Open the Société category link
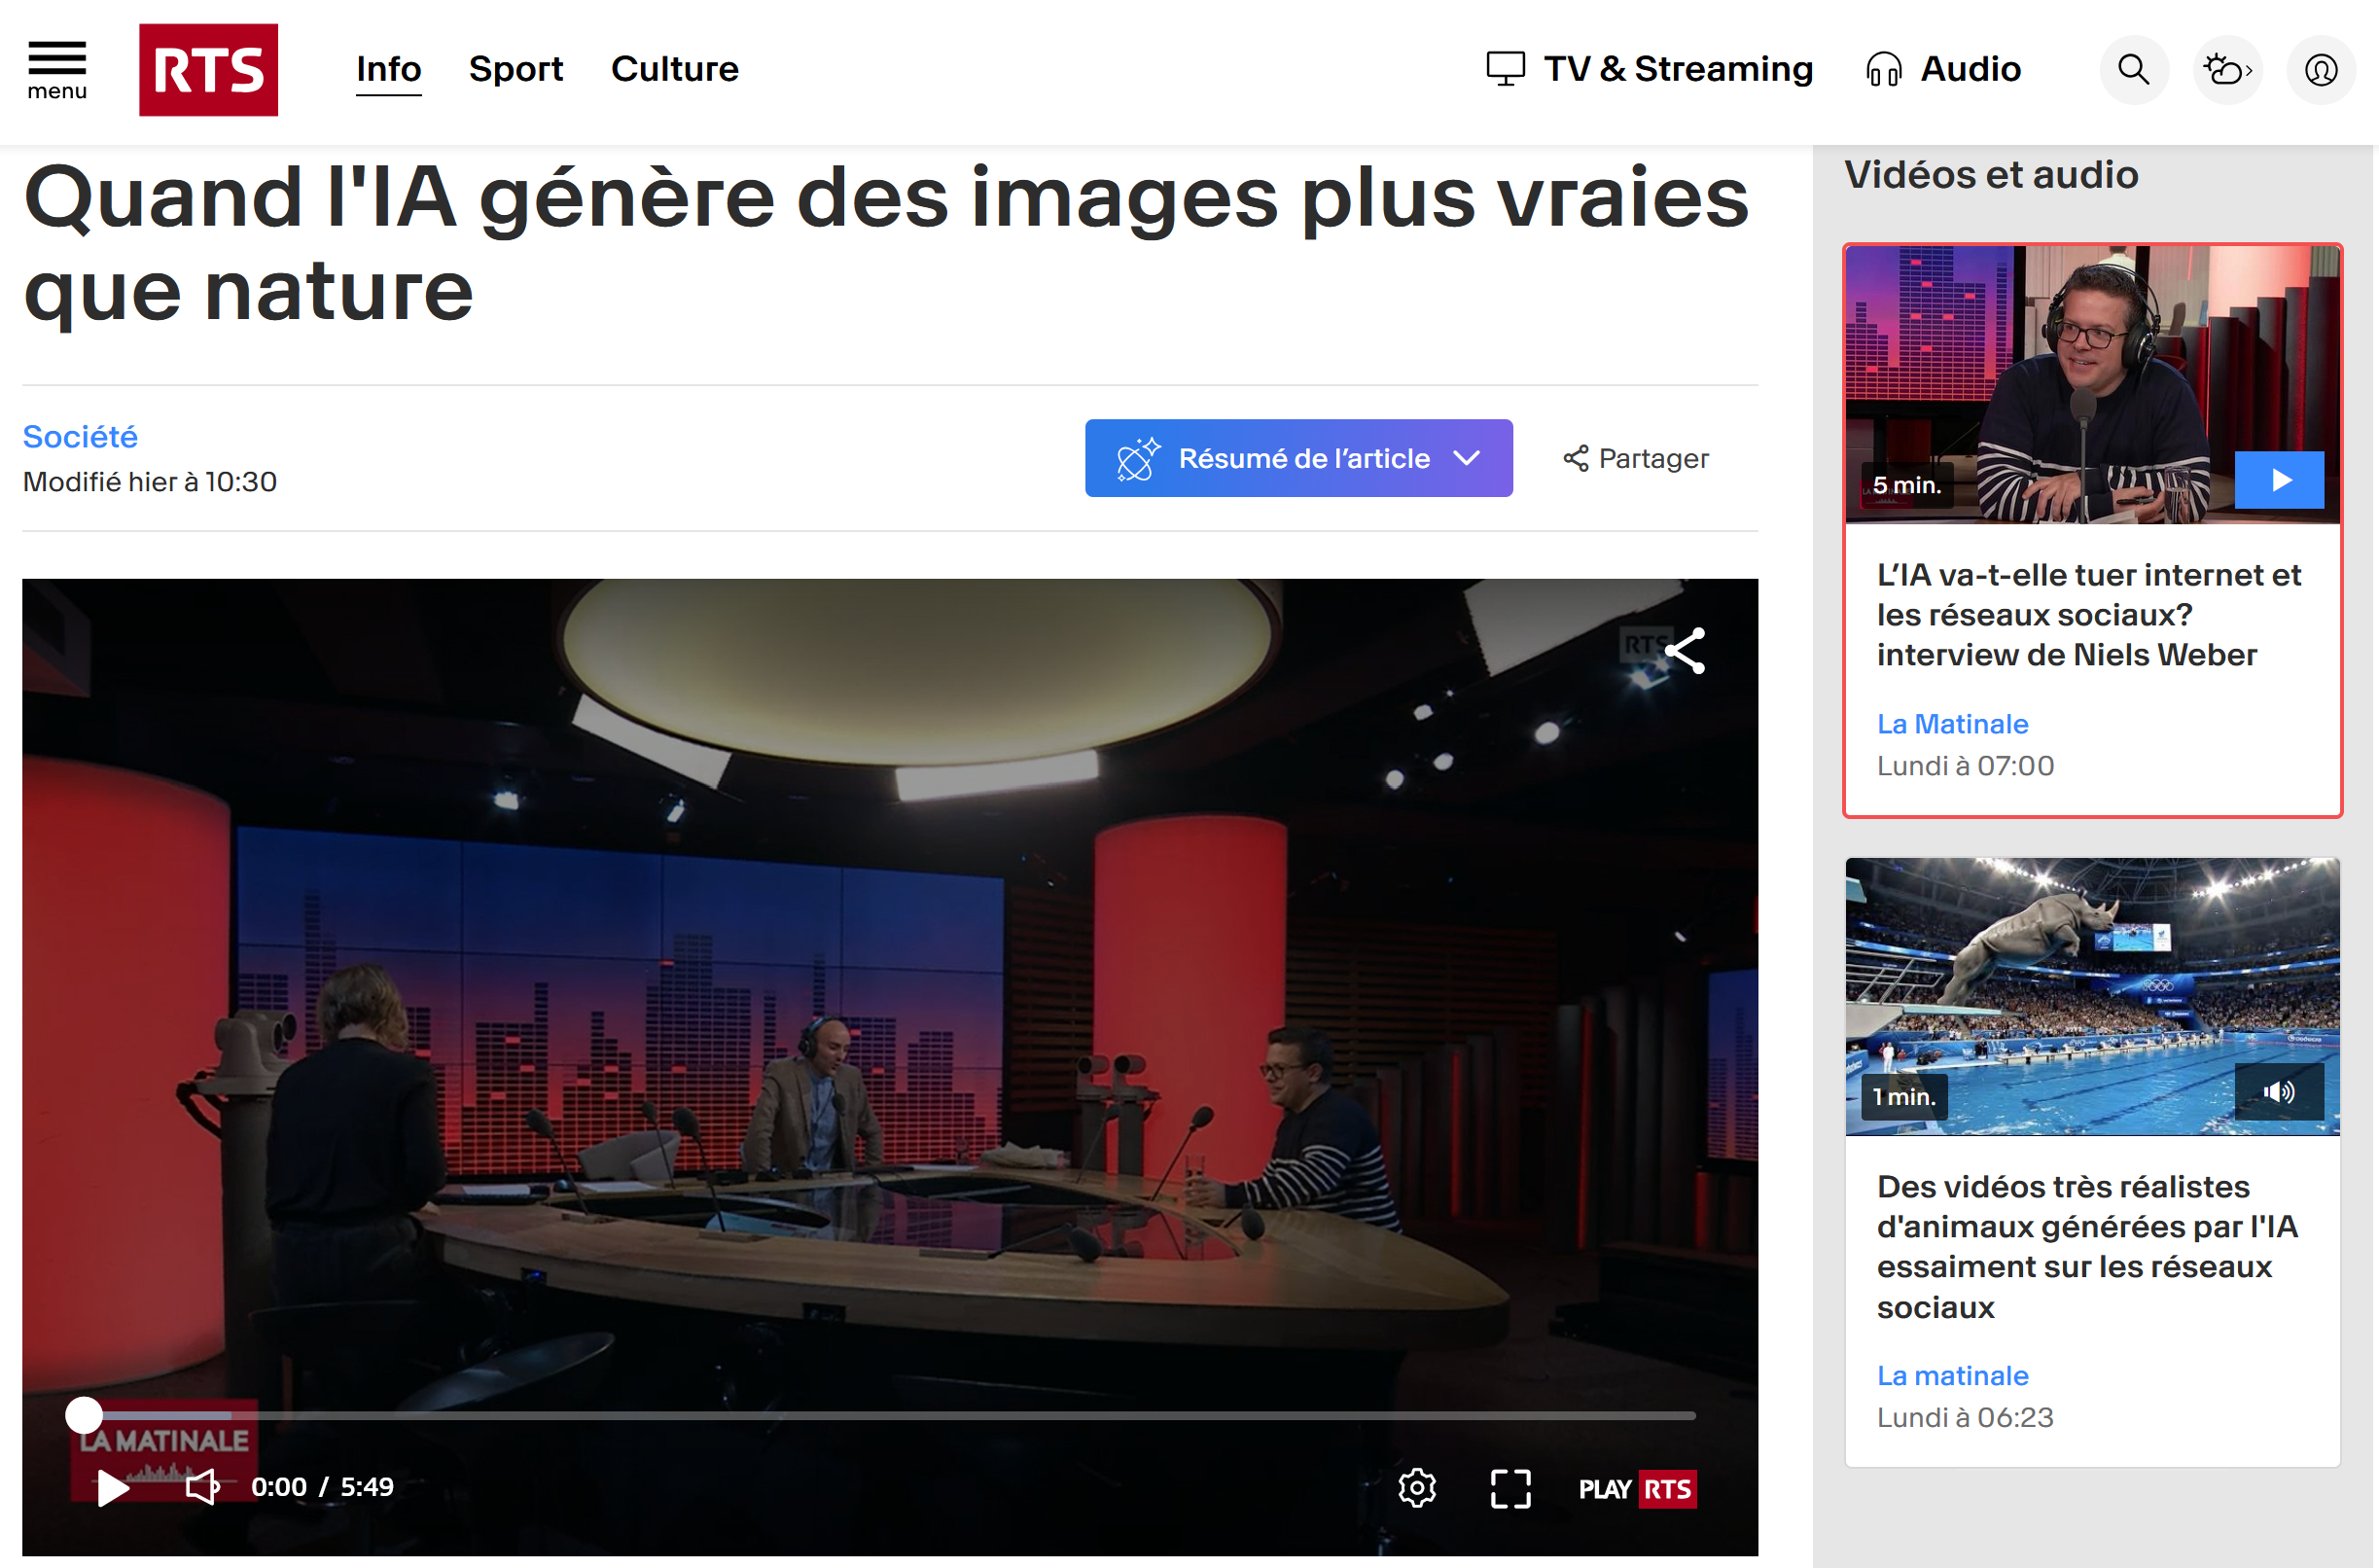Image resolution: width=2379 pixels, height=1568 pixels. click(80, 436)
